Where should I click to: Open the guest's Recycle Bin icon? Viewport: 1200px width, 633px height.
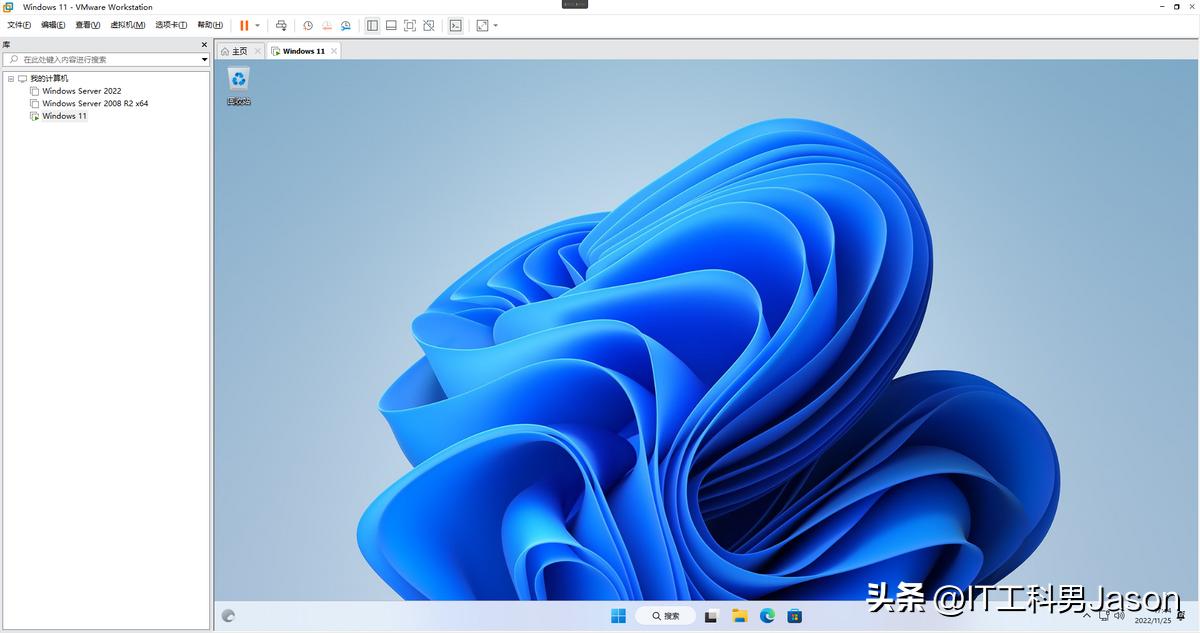tap(238, 80)
